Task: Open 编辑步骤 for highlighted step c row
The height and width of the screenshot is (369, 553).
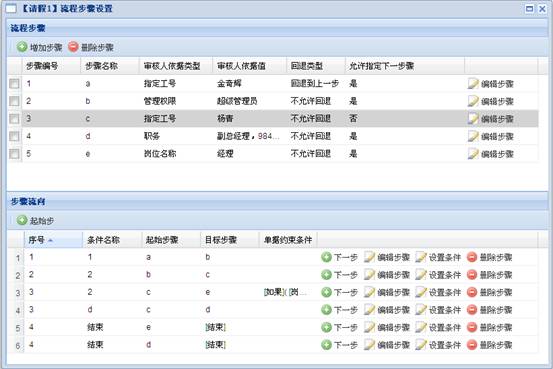Action: coord(490,119)
